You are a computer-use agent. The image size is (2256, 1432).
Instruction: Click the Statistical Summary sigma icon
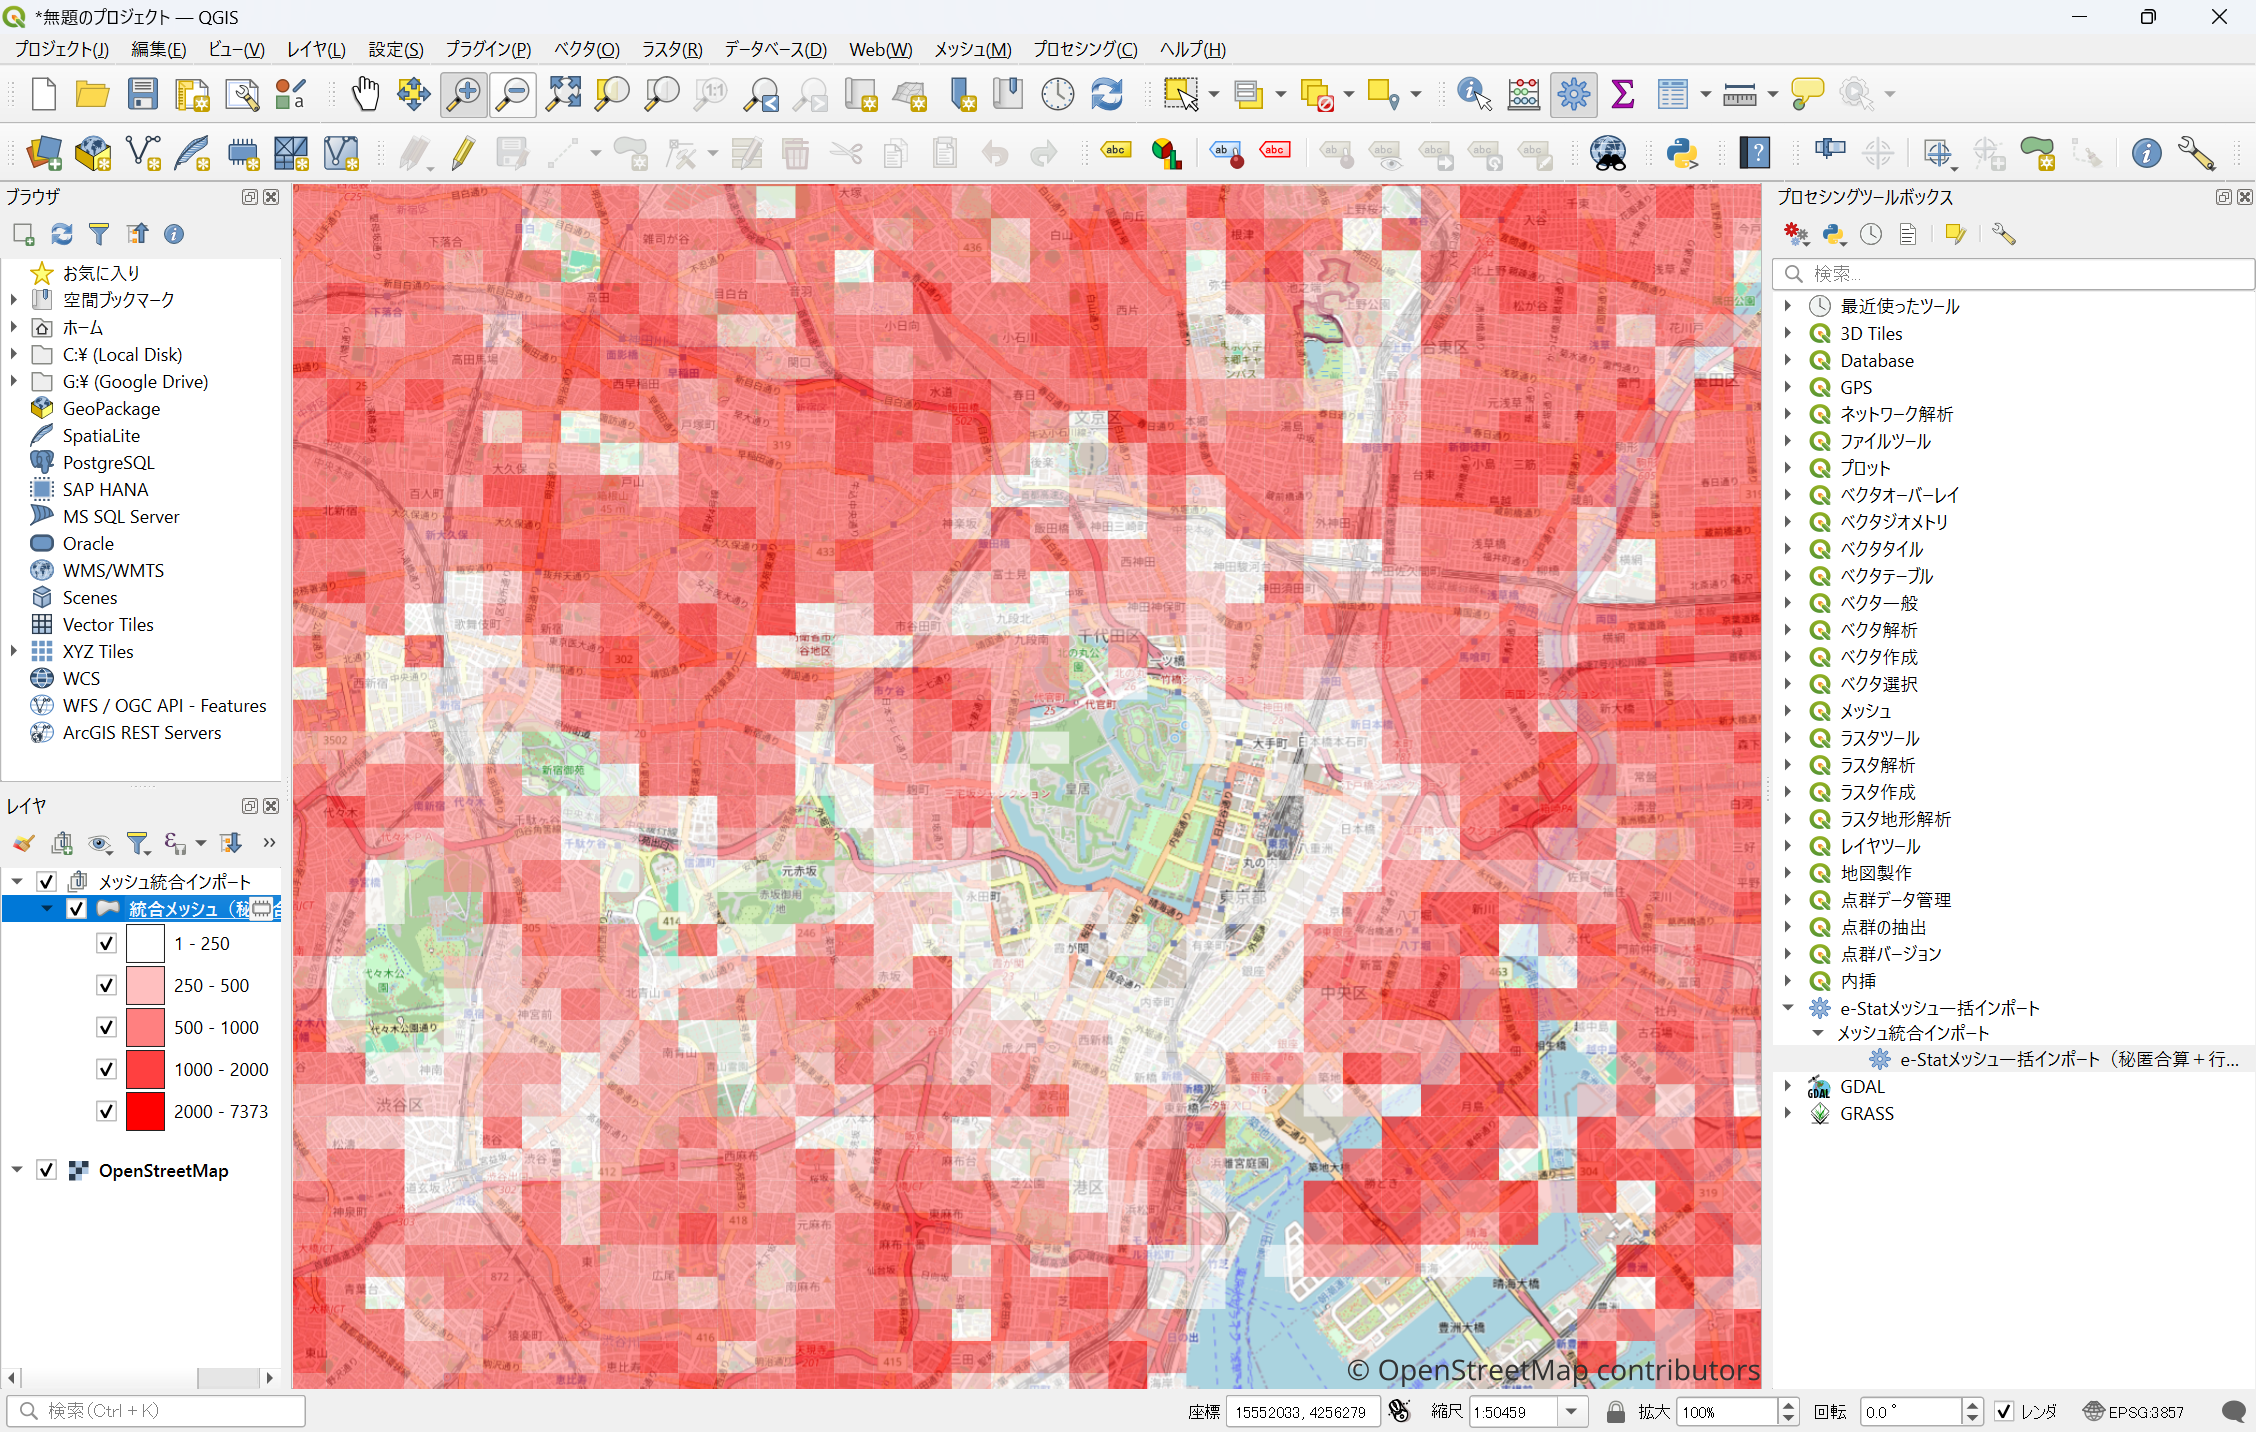pos(1623,94)
